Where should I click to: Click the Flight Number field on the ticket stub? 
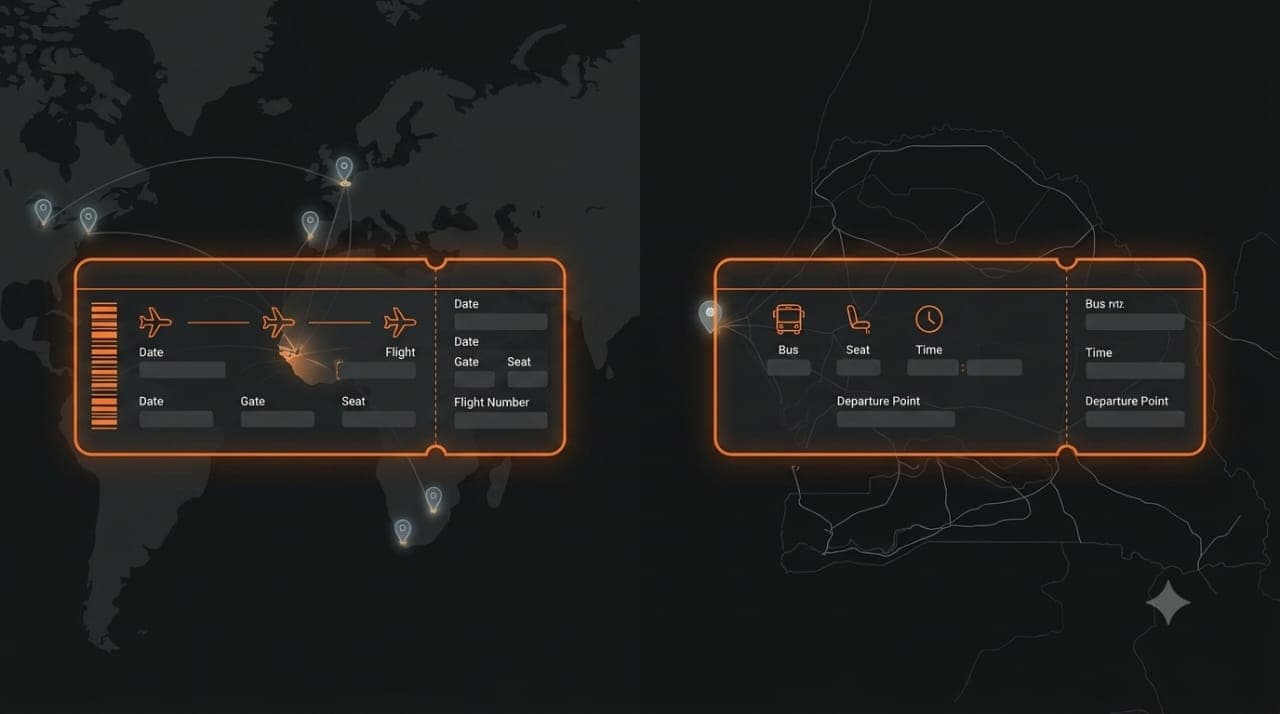tap(501, 420)
